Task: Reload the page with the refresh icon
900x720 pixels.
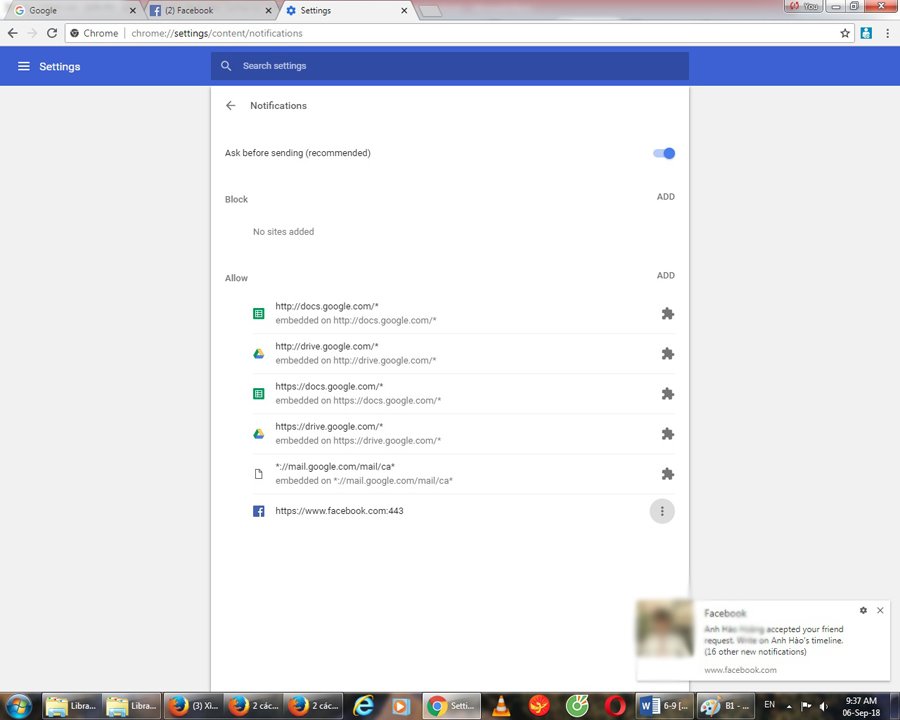Action: pos(52,33)
